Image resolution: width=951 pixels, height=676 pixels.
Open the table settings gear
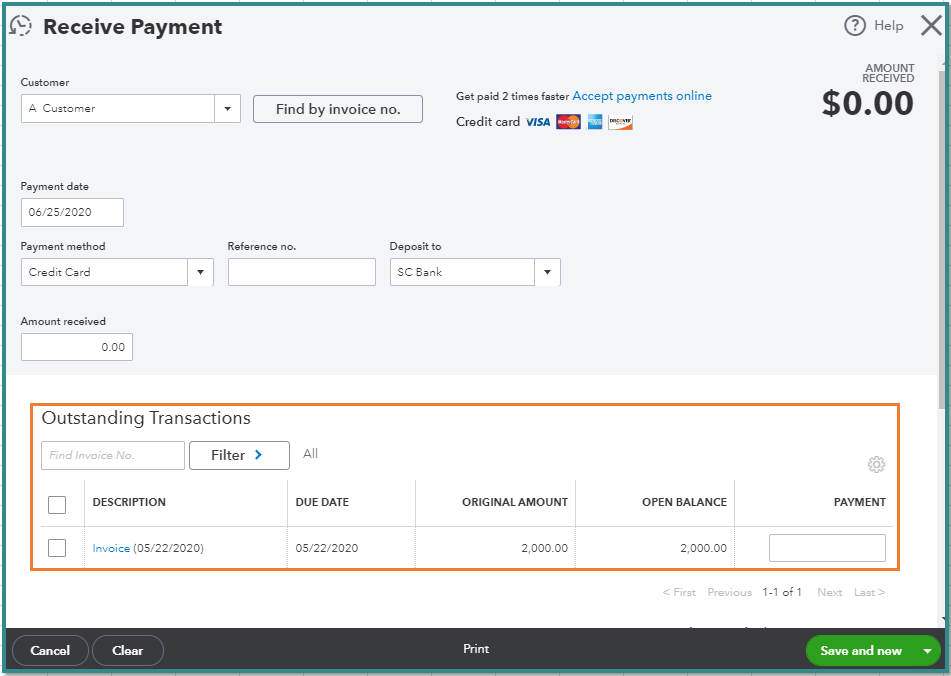click(x=876, y=464)
